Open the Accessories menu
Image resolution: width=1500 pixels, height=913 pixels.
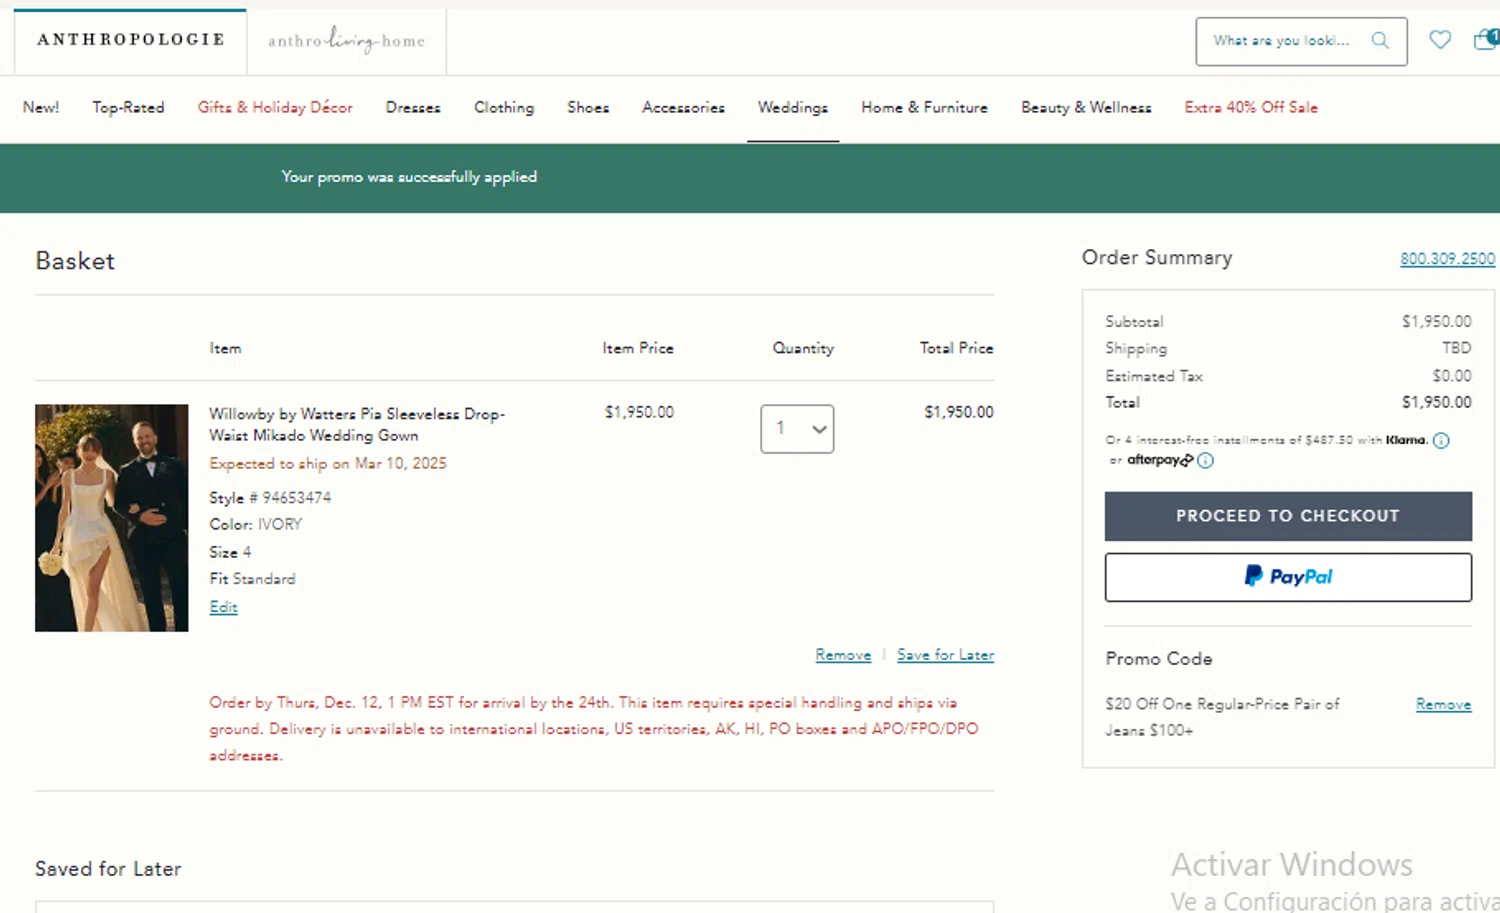683,107
